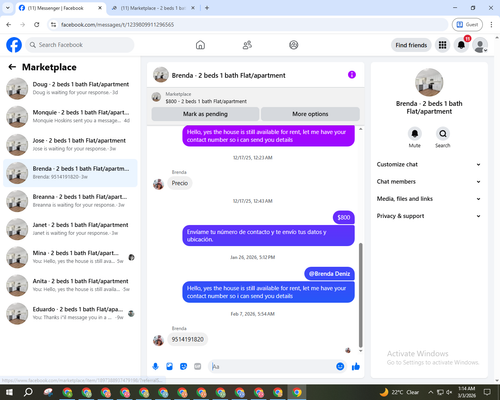Open Guest profile button in Chrome

click(x=467, y=25)
